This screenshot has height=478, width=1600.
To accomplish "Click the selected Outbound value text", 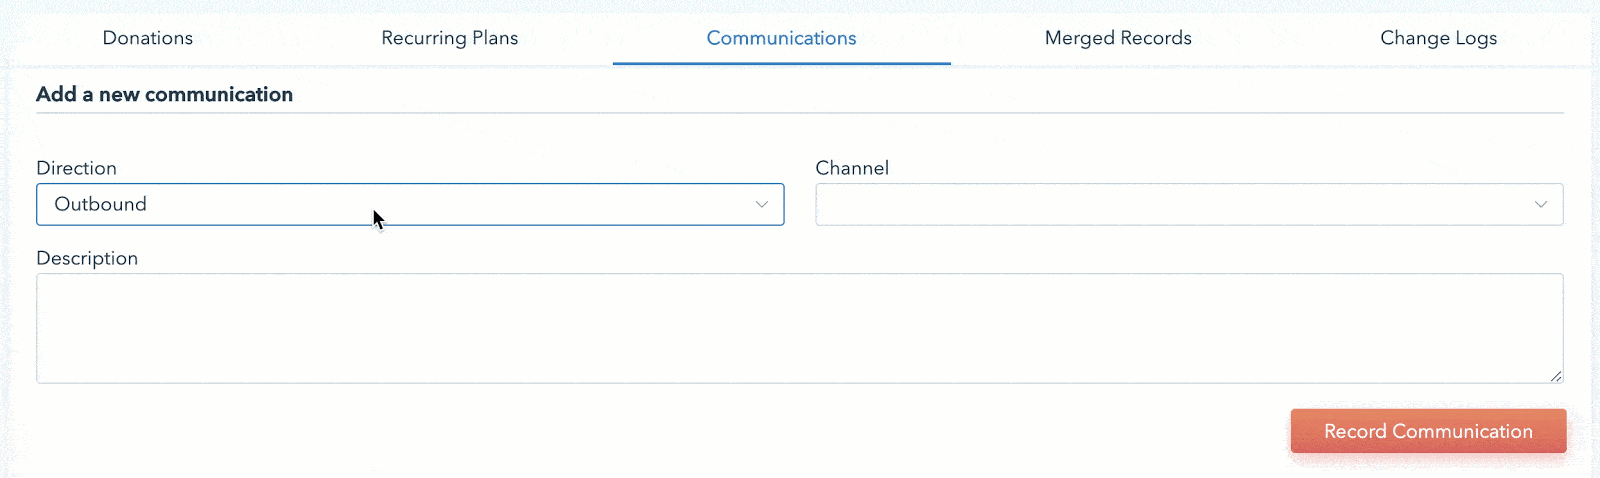I will (101, 205).
